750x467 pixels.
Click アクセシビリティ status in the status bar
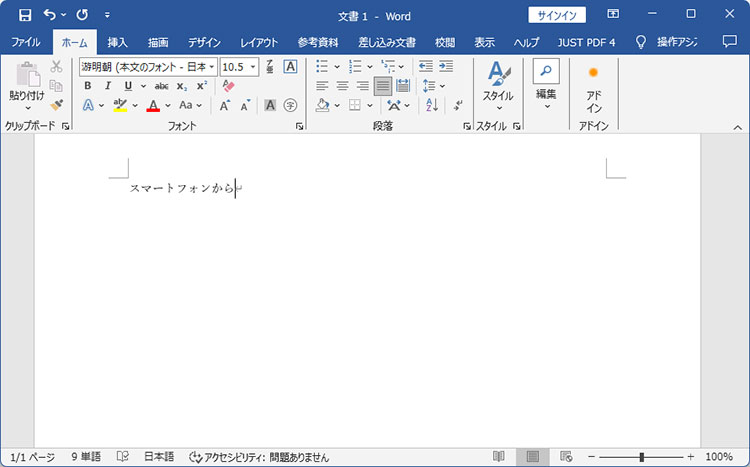(258, 456)
